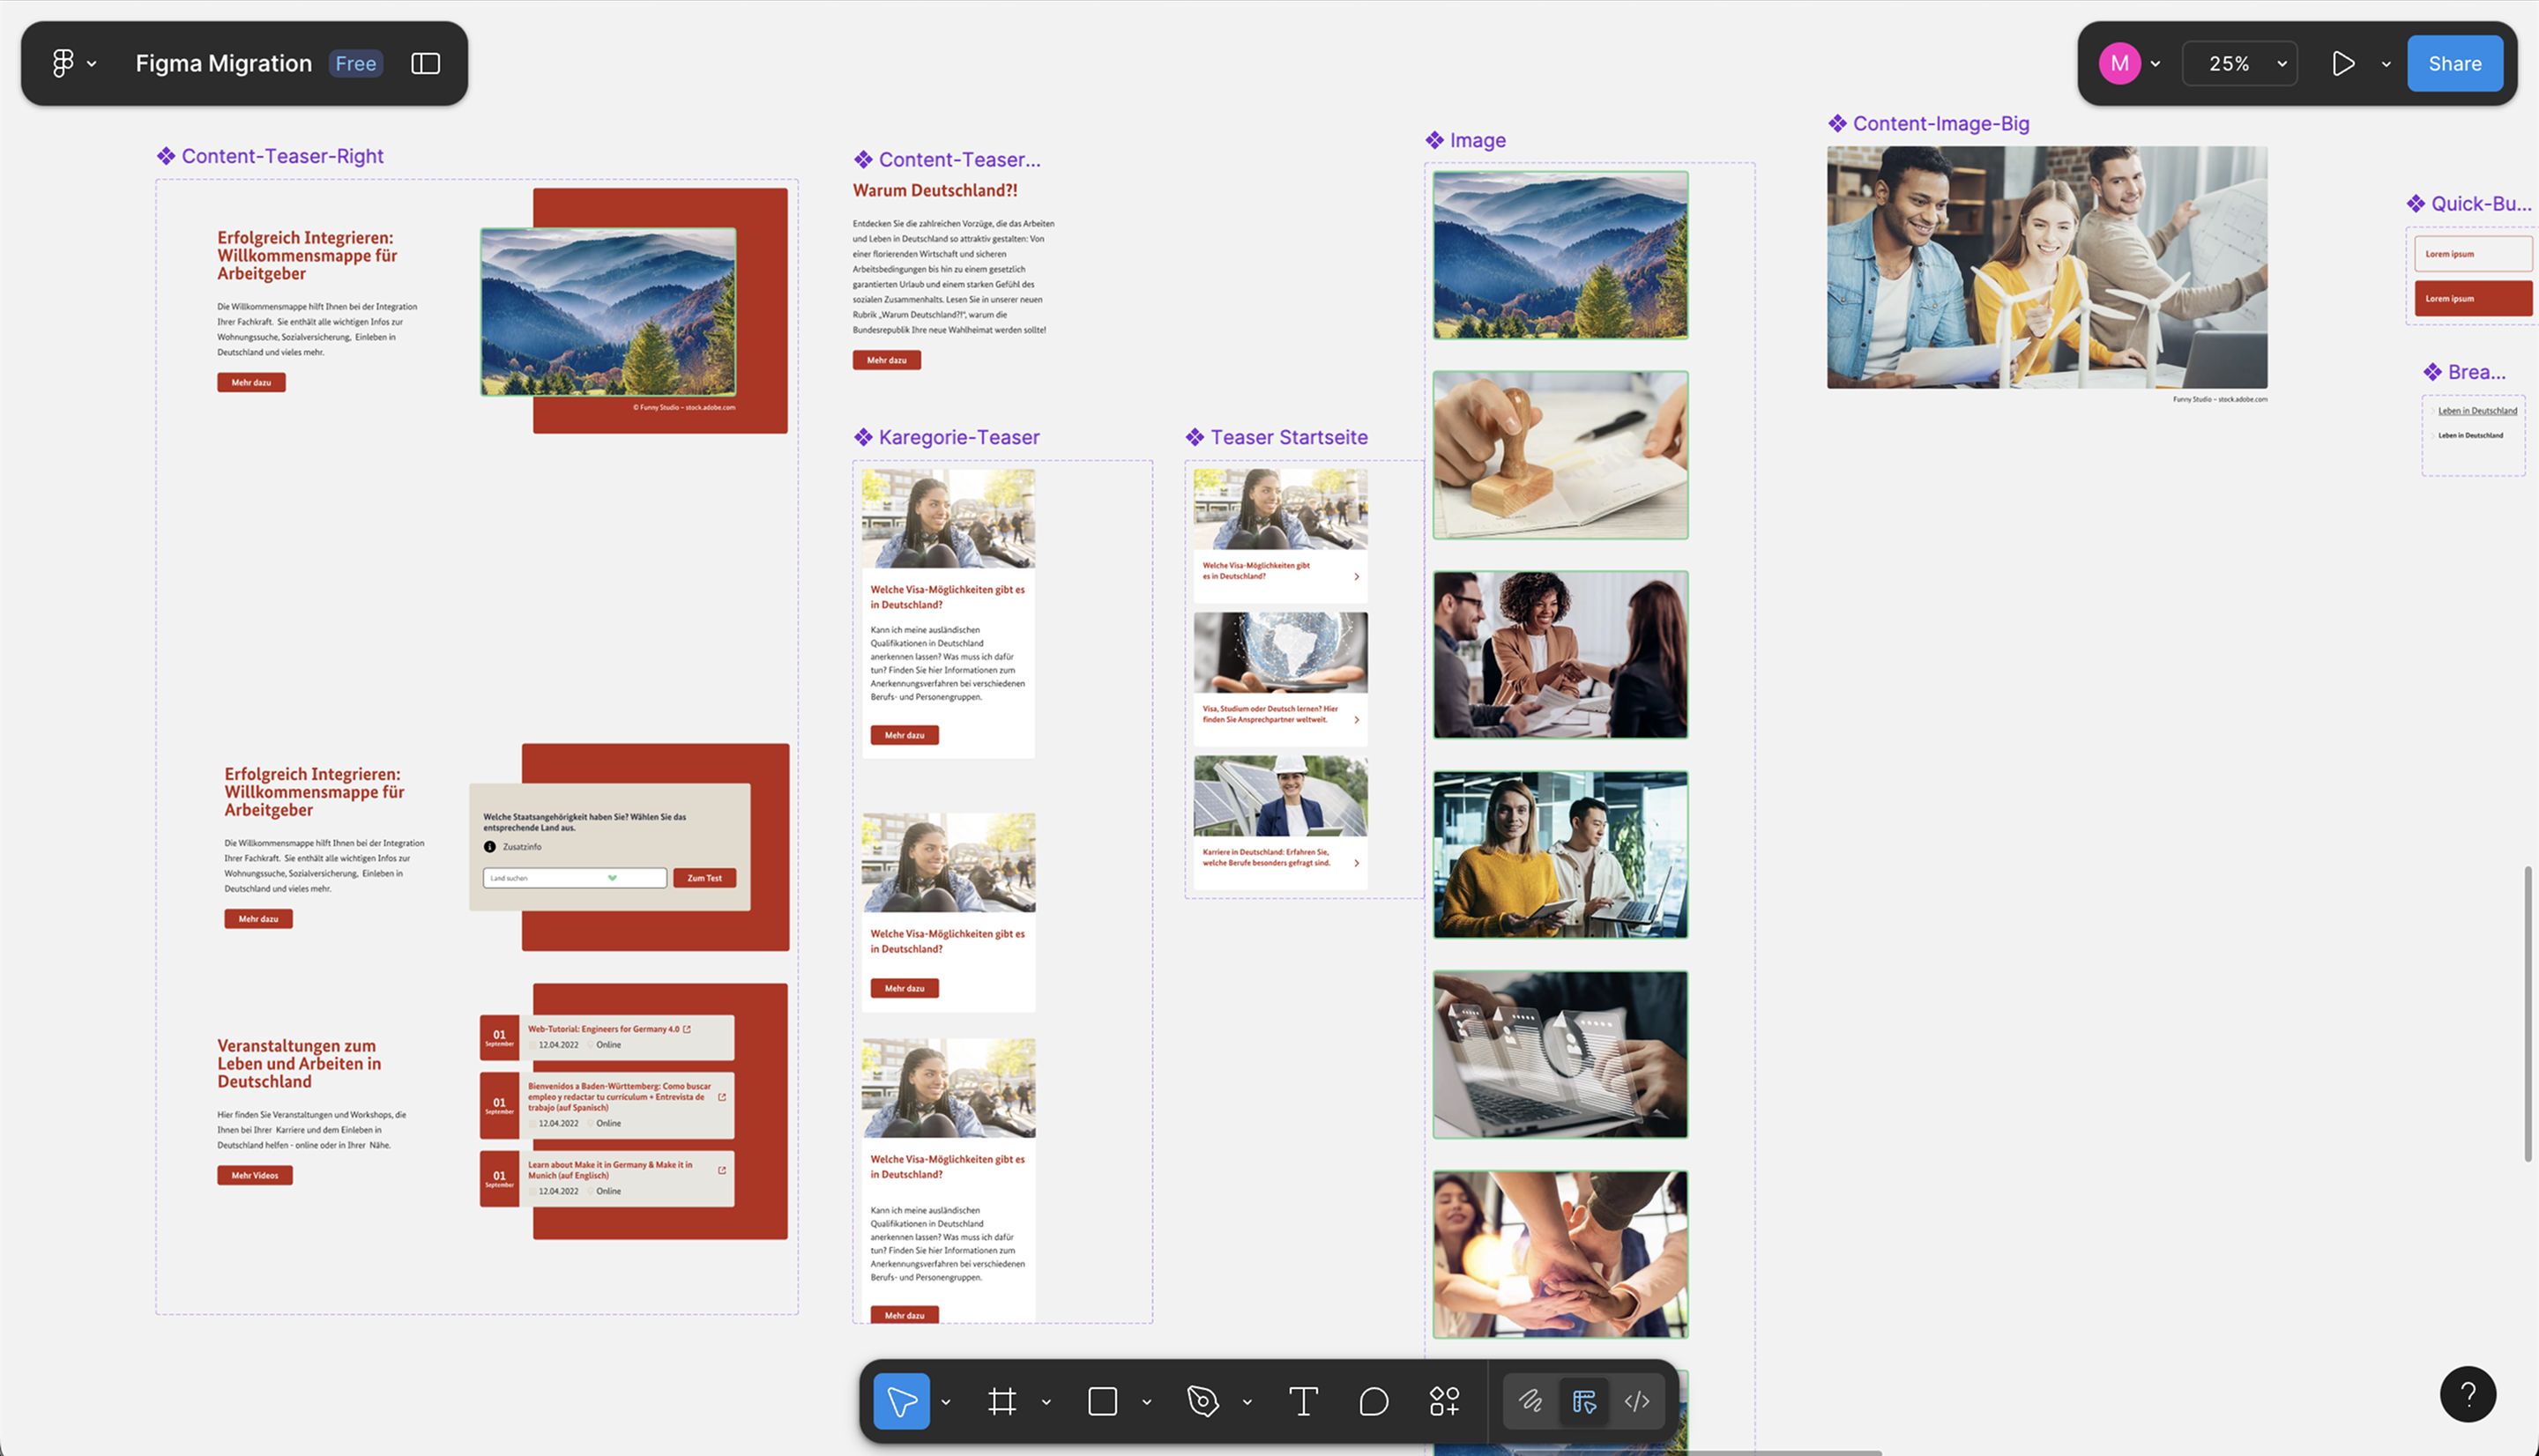Screen dimensions: 2539x1456
Task: Switch to Draw mode
Action: click(1530, 1401)
